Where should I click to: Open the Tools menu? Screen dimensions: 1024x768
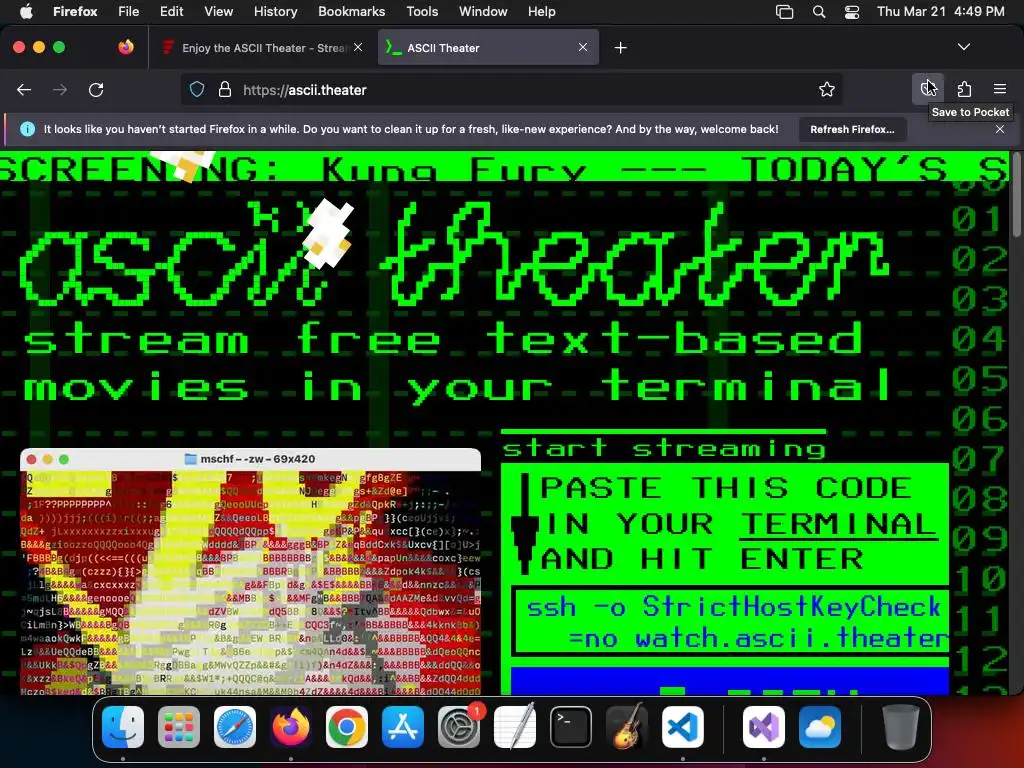(422, 11)
